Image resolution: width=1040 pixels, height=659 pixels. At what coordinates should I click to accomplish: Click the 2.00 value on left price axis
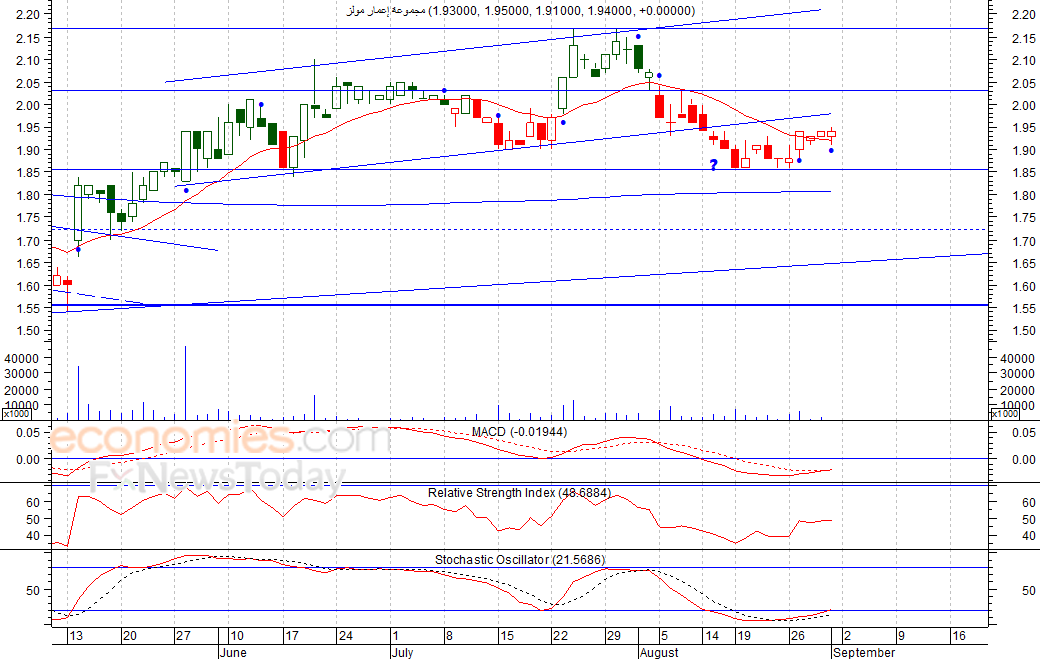pos(28,105)
